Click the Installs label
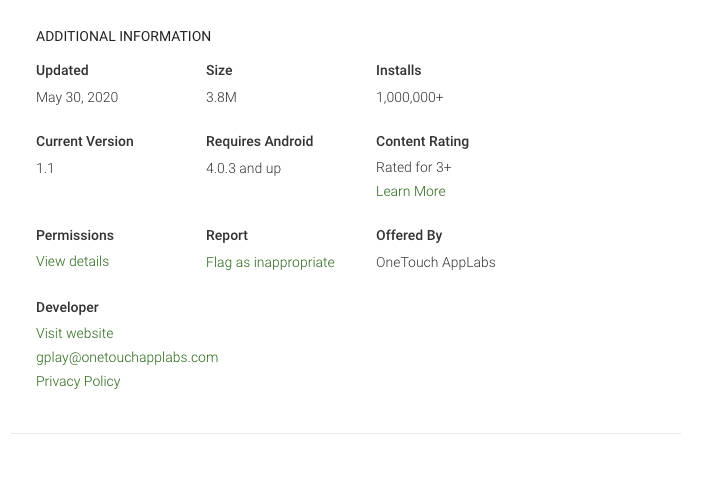Viewport: 701px width, 491px height. point(398,70)
